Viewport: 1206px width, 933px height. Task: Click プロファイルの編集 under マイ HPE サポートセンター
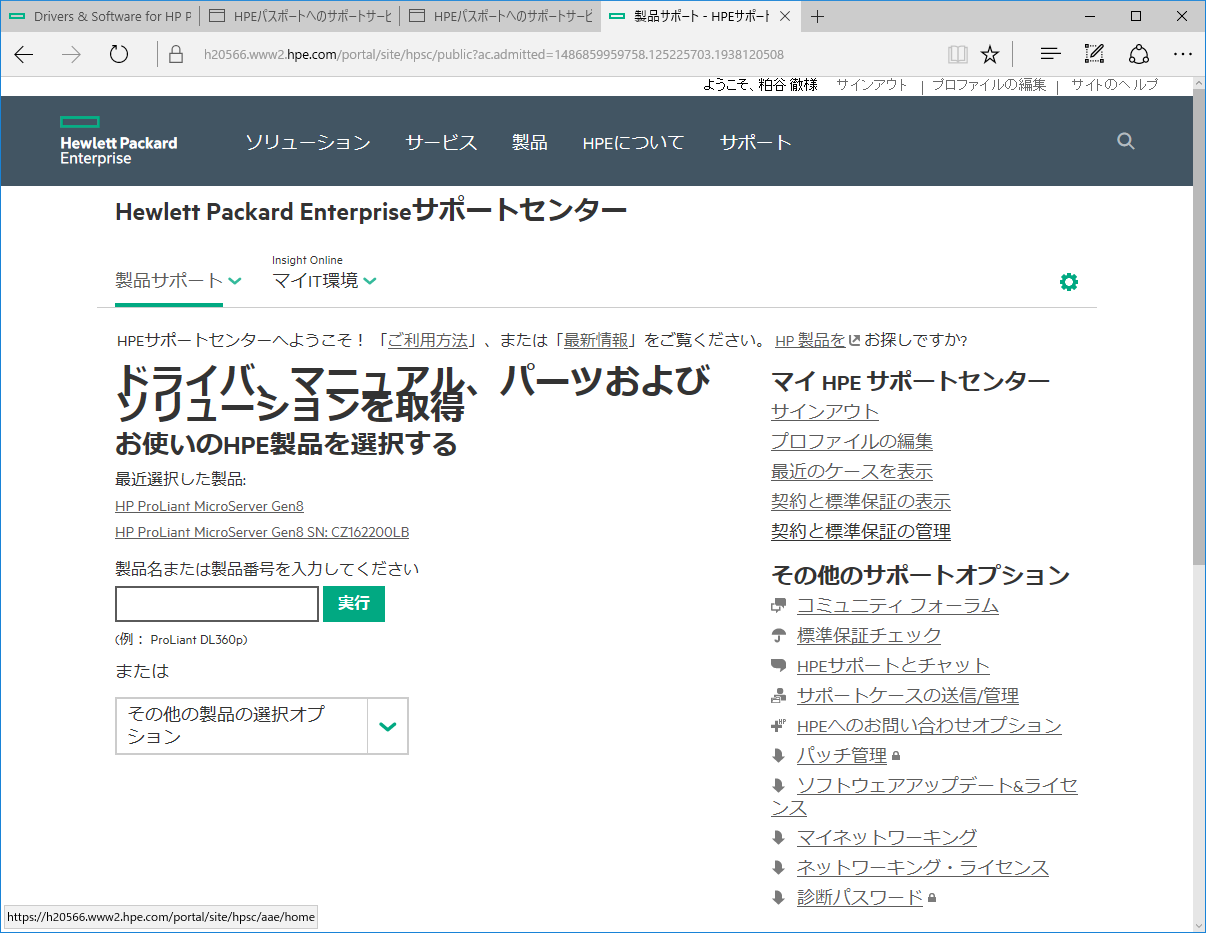852,442
